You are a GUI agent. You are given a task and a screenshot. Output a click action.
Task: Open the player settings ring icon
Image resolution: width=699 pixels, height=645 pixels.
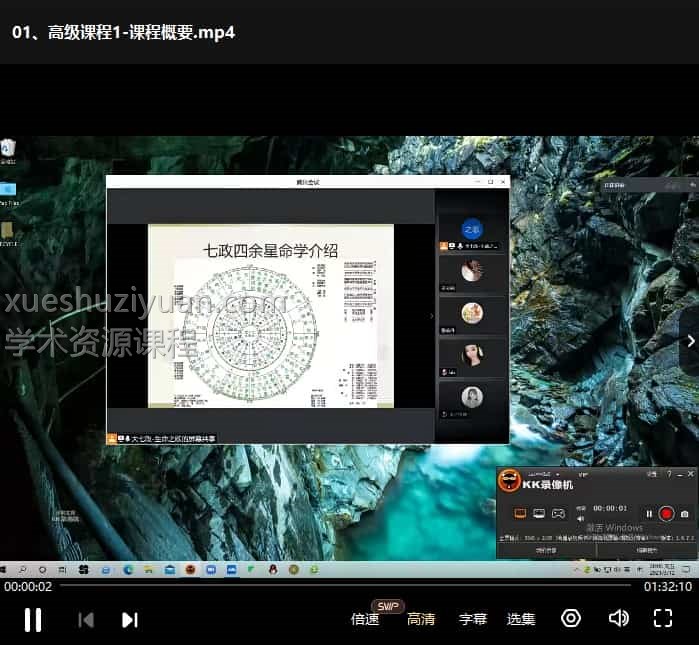tap(571, 618)
